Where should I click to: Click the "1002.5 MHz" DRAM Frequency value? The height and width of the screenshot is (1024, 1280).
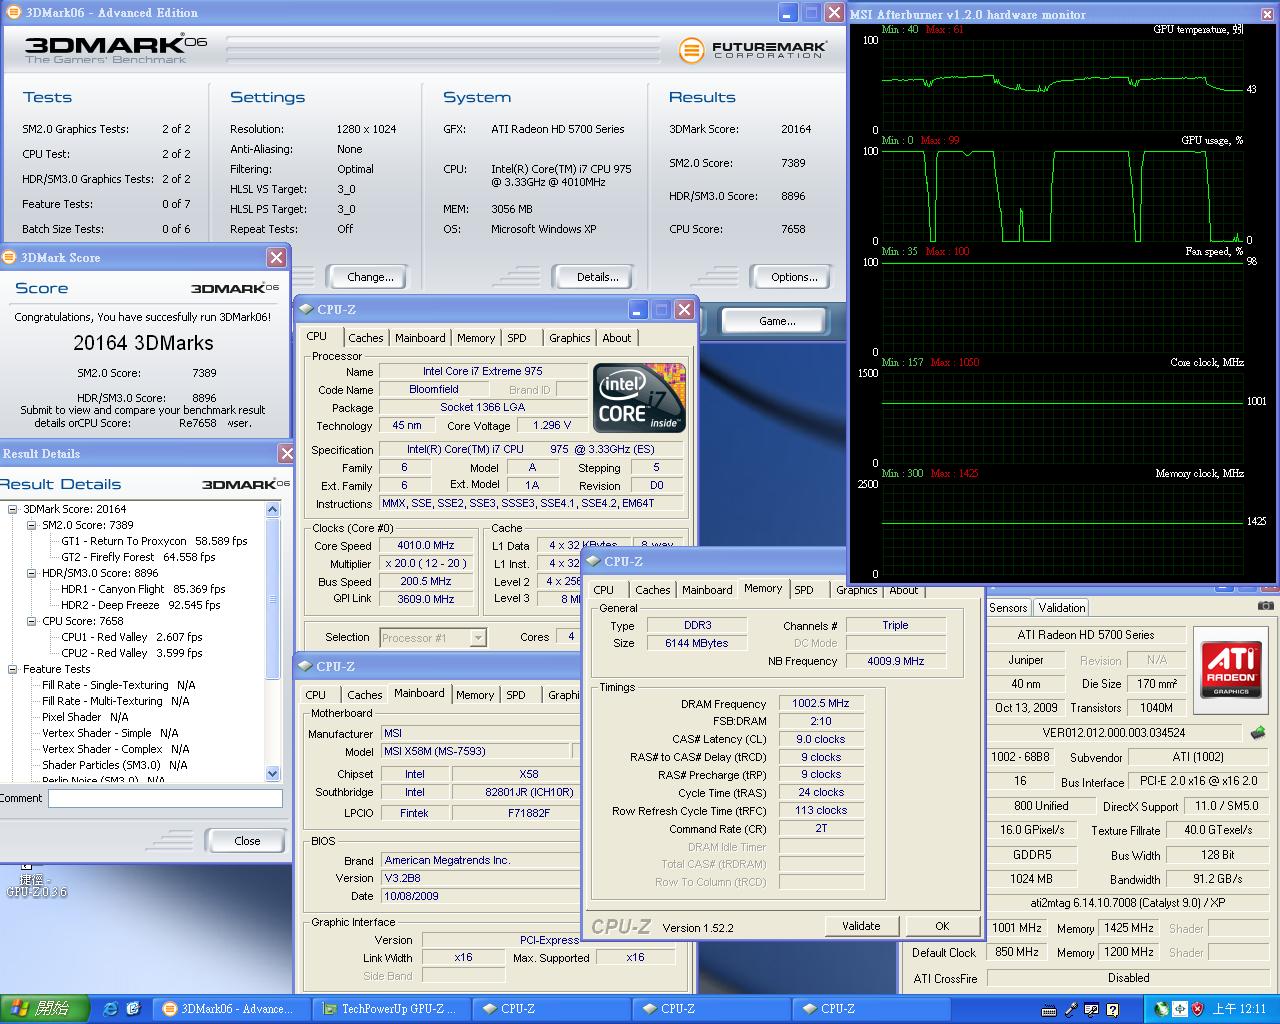click(821, 704)
